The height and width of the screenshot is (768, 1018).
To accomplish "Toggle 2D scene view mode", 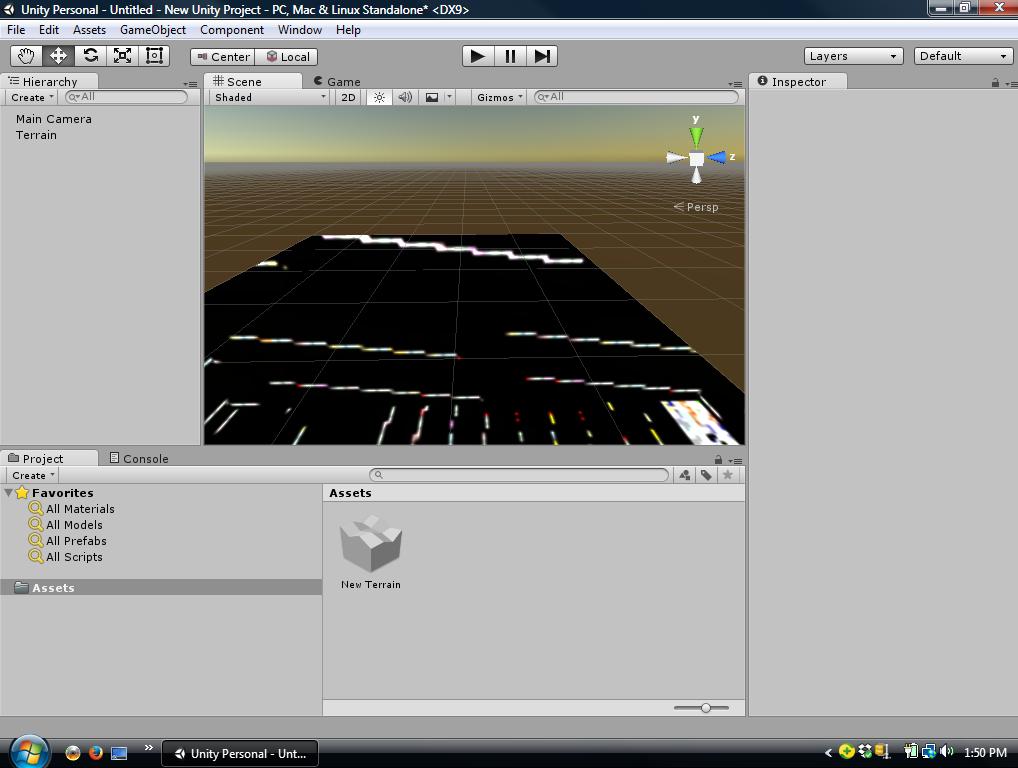I will point(347,97).
